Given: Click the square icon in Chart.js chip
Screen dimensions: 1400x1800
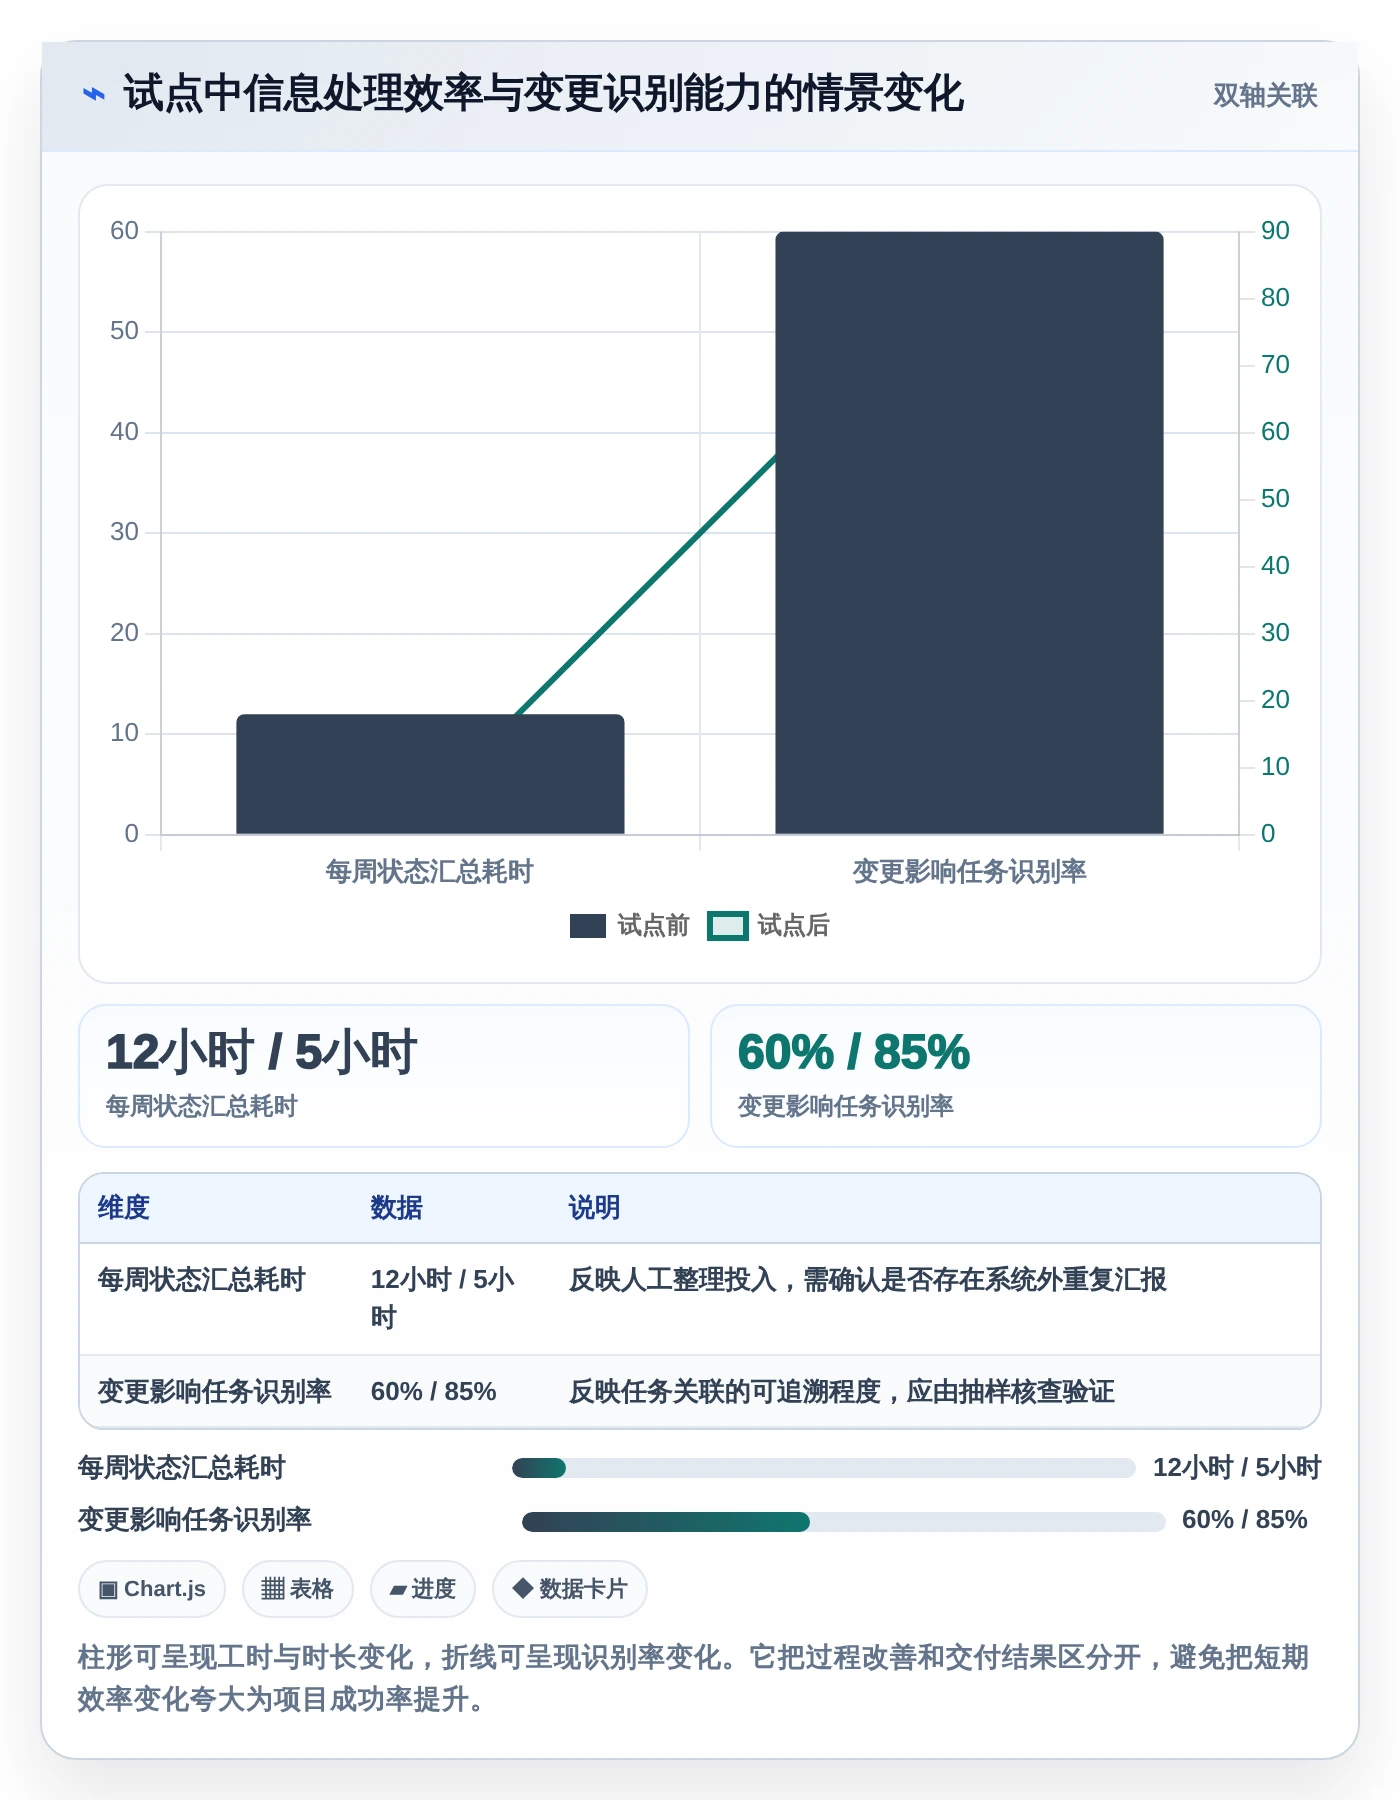Looking at the screenshot, I should (x=108, y=1590).
